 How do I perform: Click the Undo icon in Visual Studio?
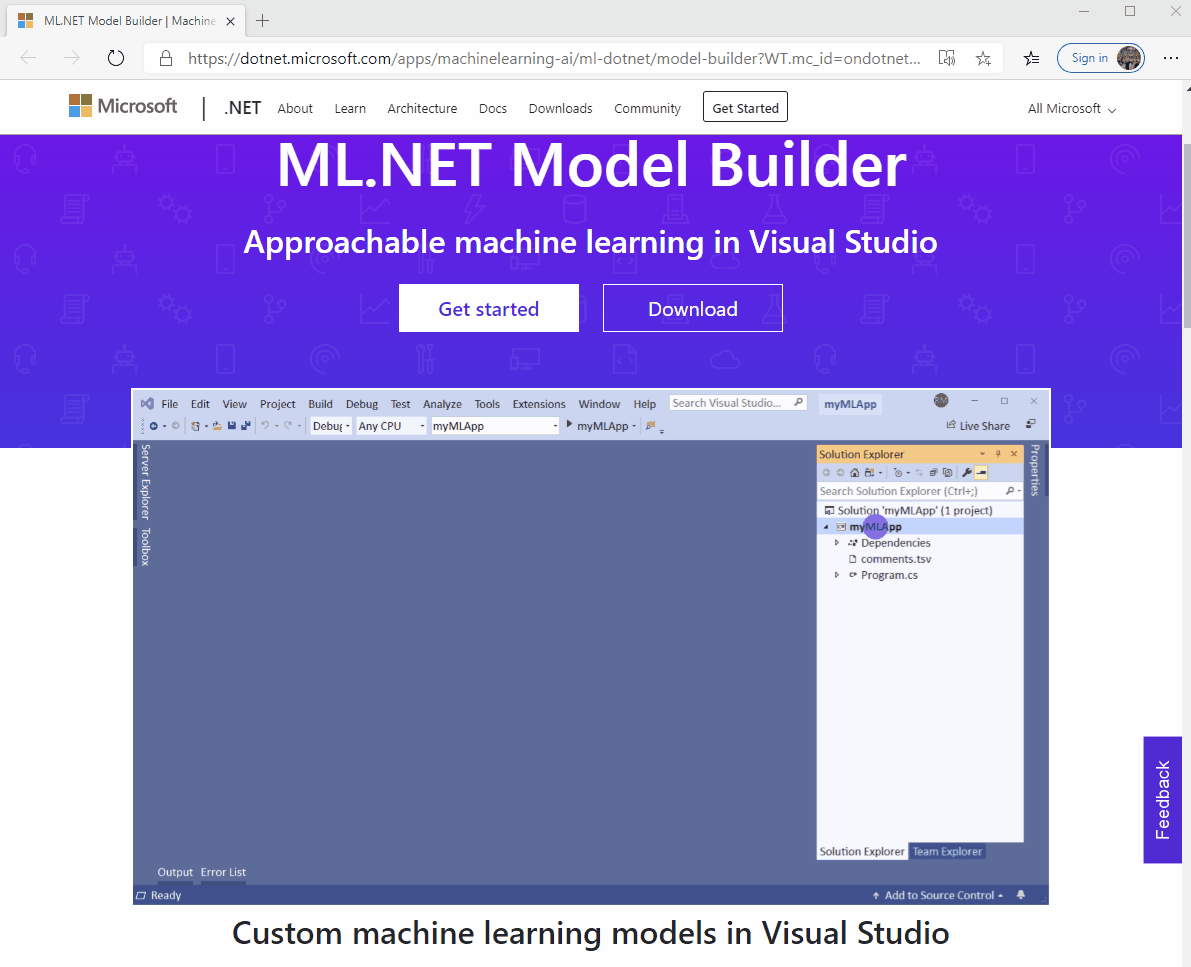(x=266, y=426)
